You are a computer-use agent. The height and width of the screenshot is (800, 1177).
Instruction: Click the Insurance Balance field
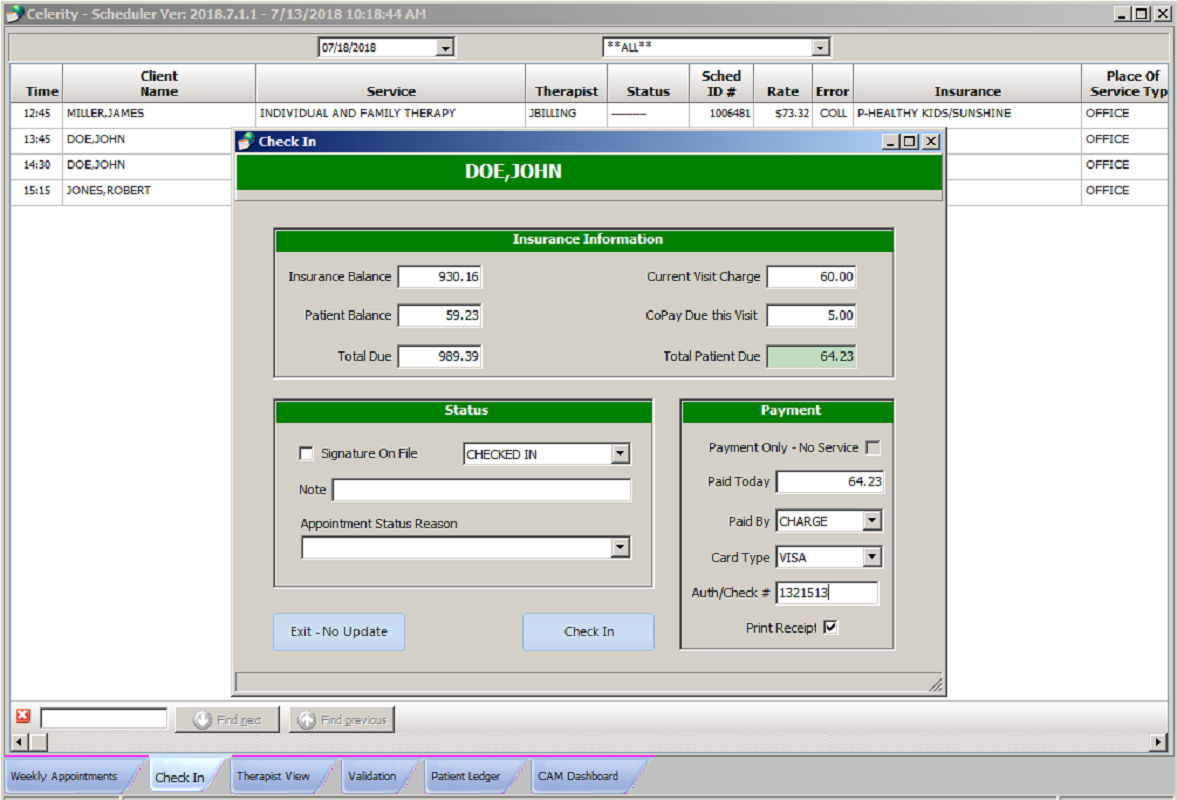[x=440, y=276]
